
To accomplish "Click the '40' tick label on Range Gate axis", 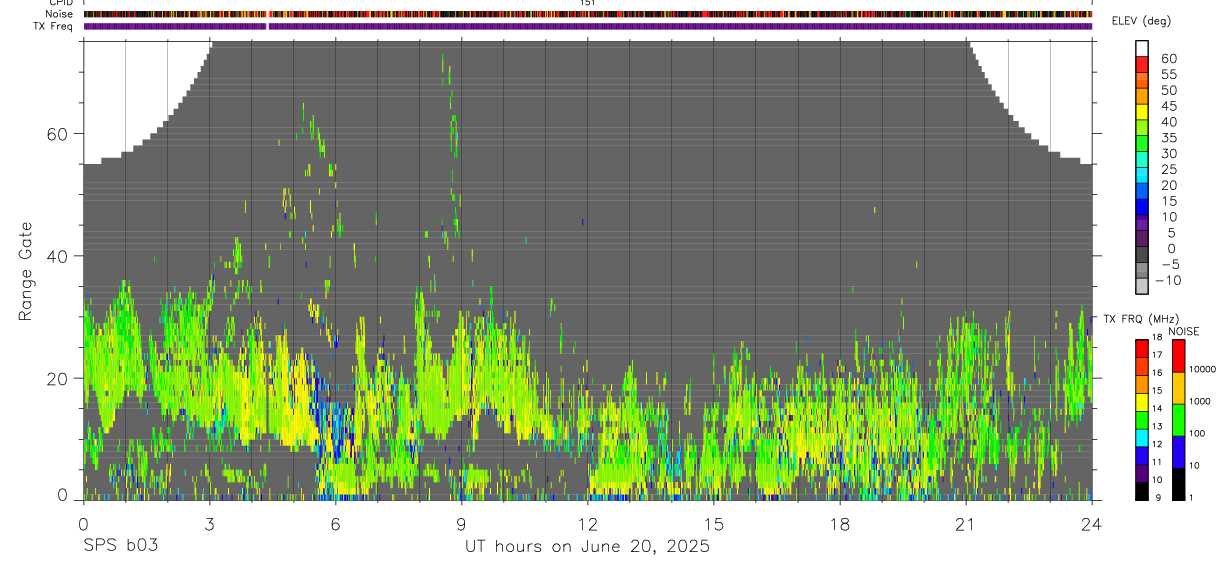I will [x=57, y=256].
